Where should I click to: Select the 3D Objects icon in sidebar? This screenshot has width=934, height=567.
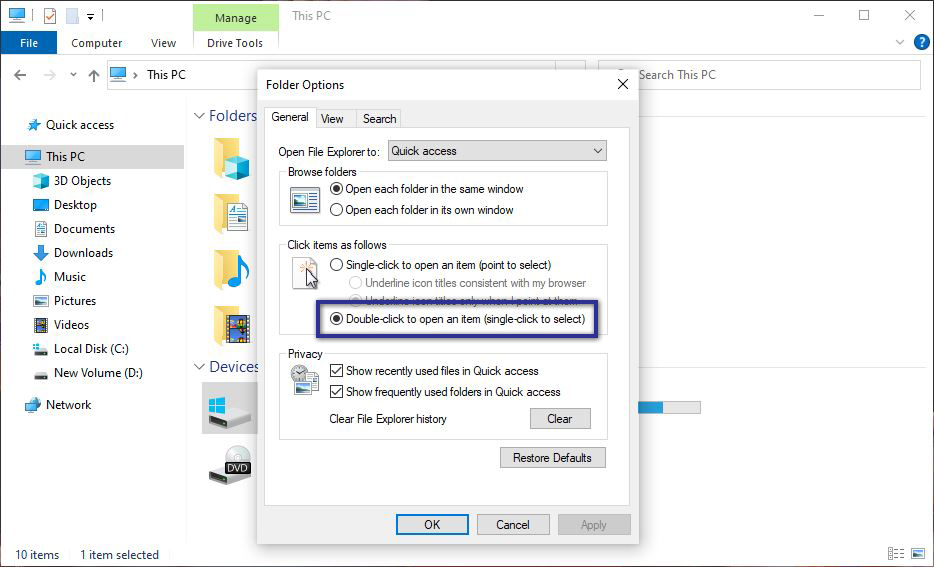(41, 180)
